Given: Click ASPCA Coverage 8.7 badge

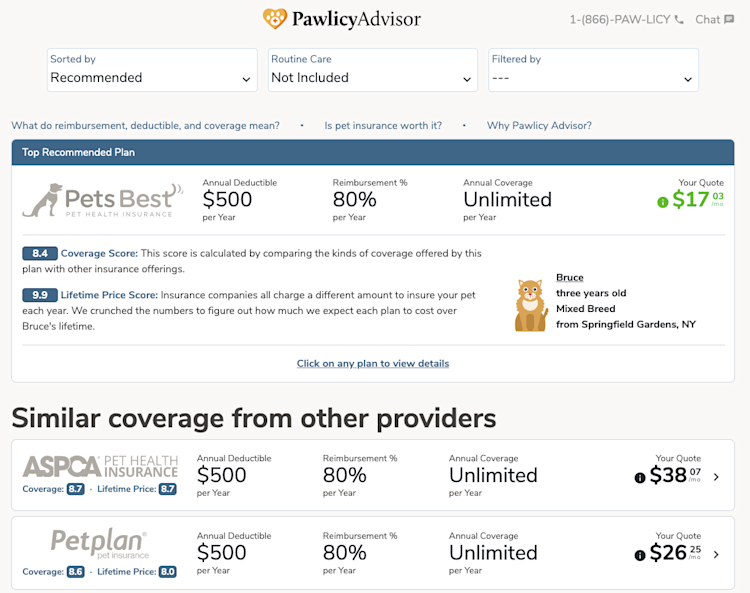Looking at the screenshot, I should click(x=75, y=489).
